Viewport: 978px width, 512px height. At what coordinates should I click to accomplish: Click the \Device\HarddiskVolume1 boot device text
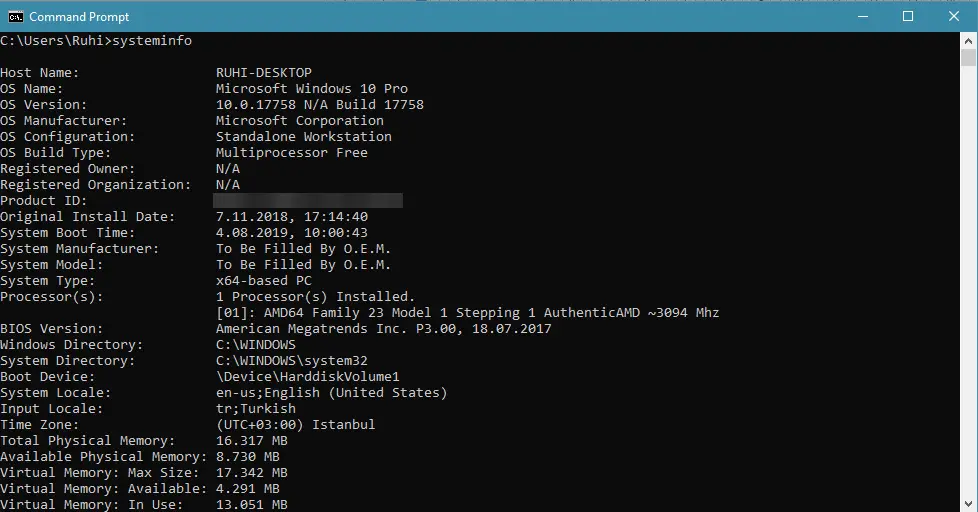[x=307, y=377]
